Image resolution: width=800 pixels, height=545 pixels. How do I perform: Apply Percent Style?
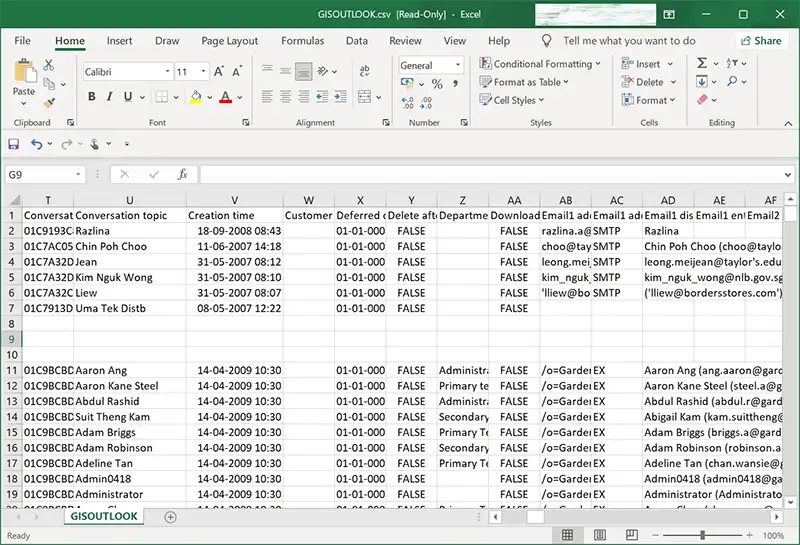click(x=437, y=84)
